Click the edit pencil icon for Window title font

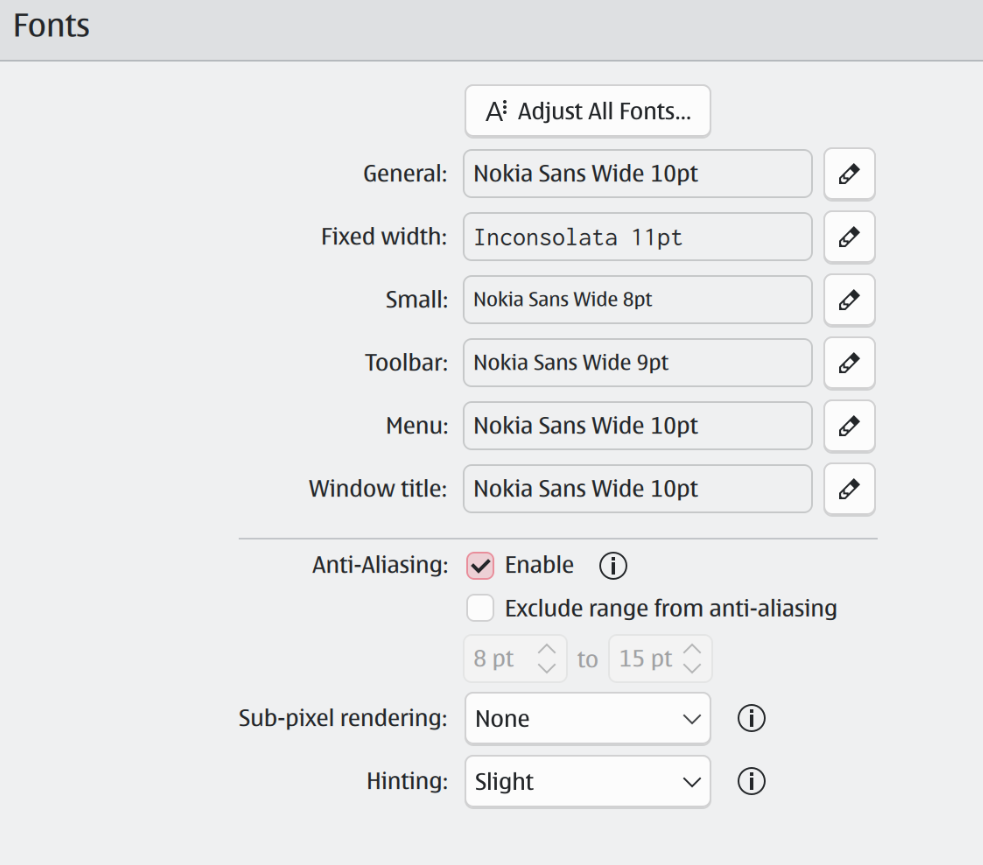(x=849, y=489)
